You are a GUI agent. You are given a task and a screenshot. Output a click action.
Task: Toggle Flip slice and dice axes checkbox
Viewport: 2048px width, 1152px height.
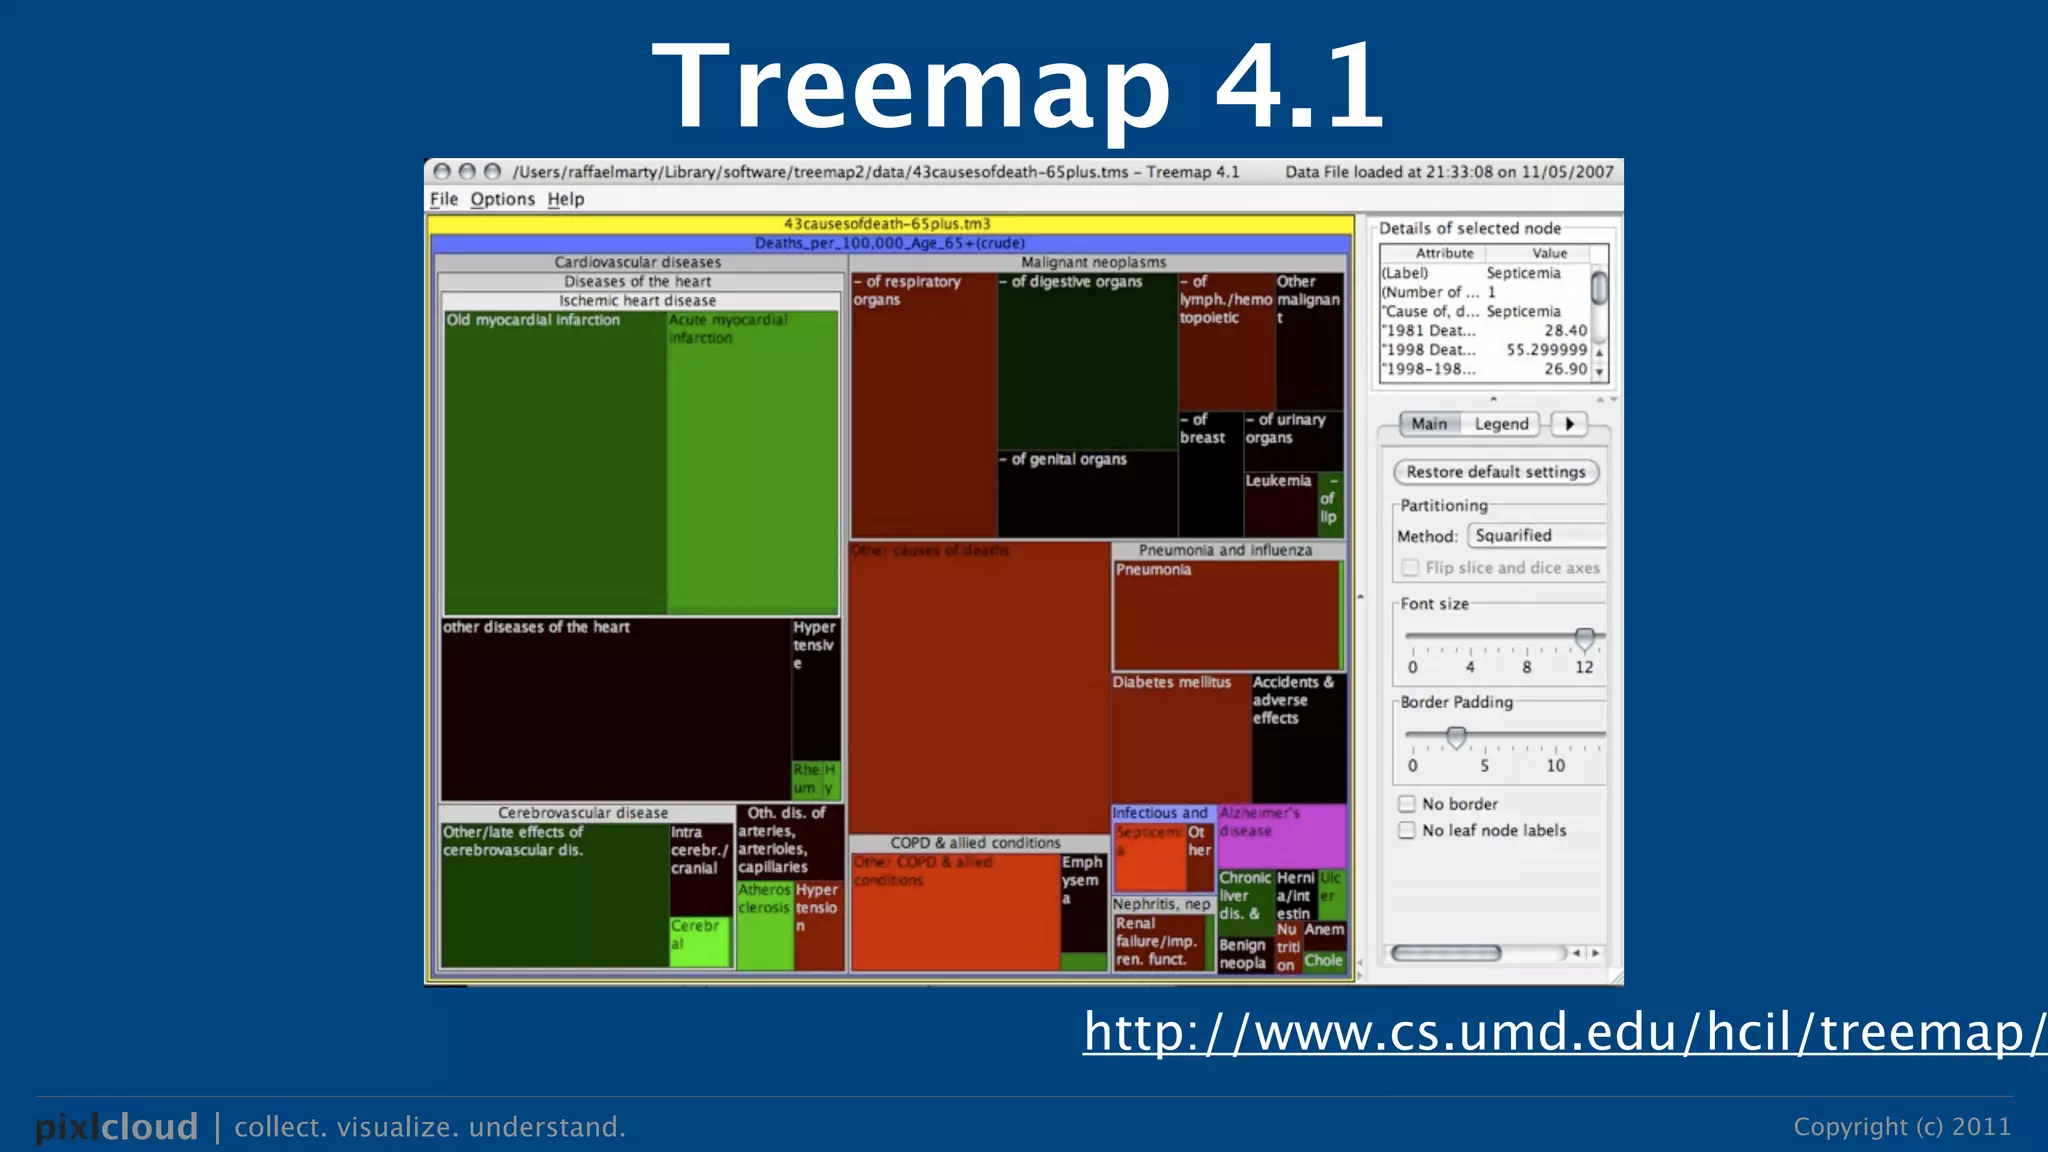tap(1410, 568)
